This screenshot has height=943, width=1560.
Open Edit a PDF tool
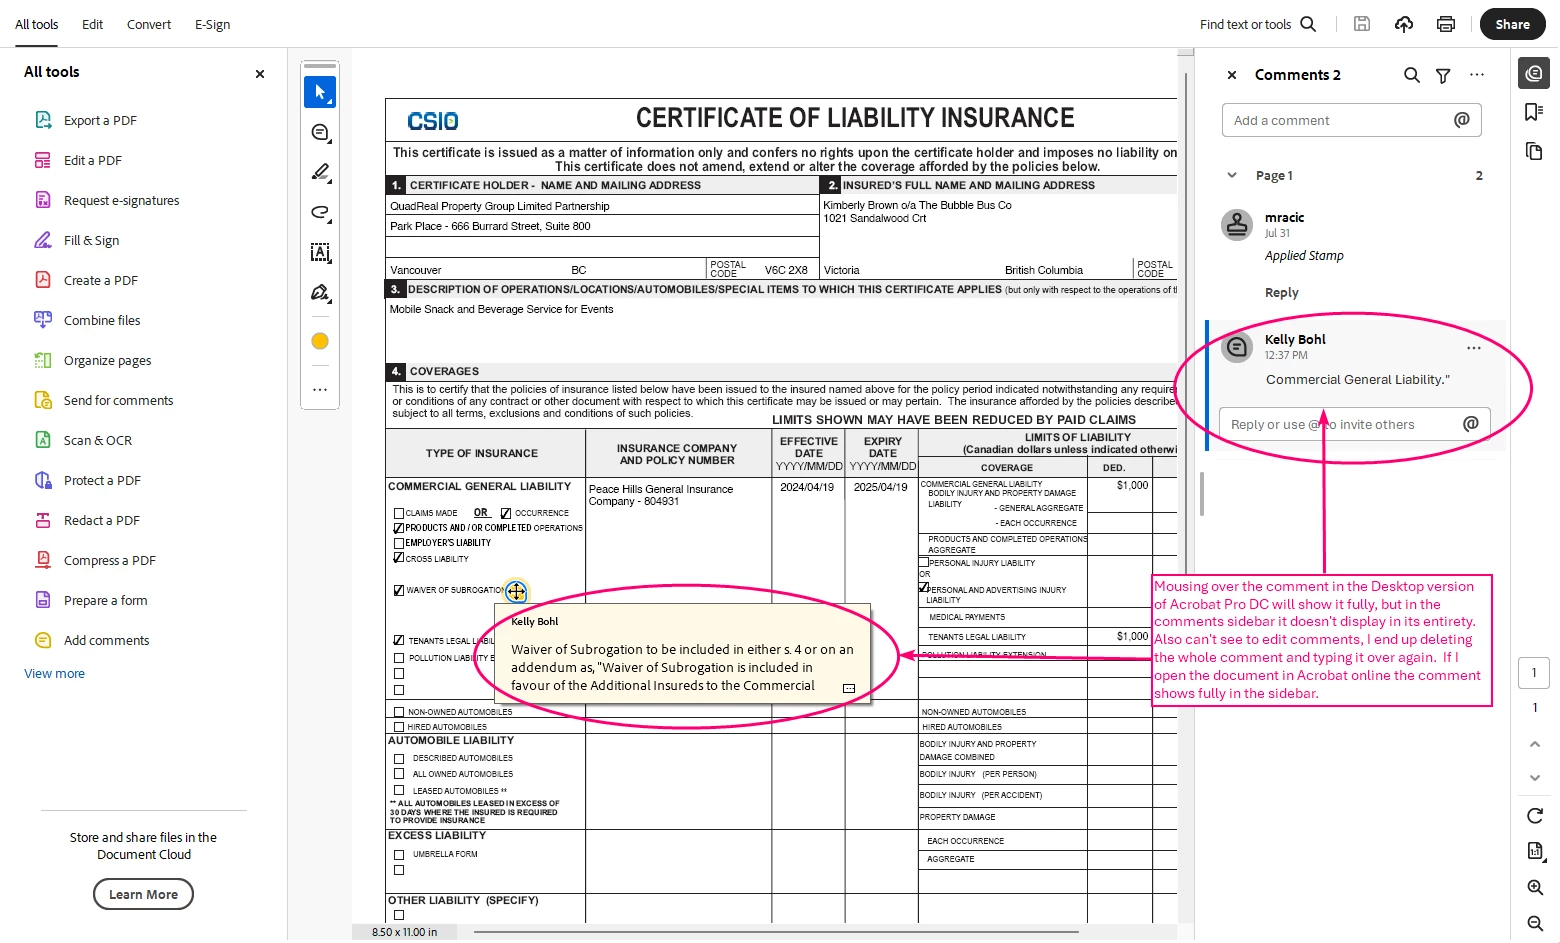[x=93, y=160]
